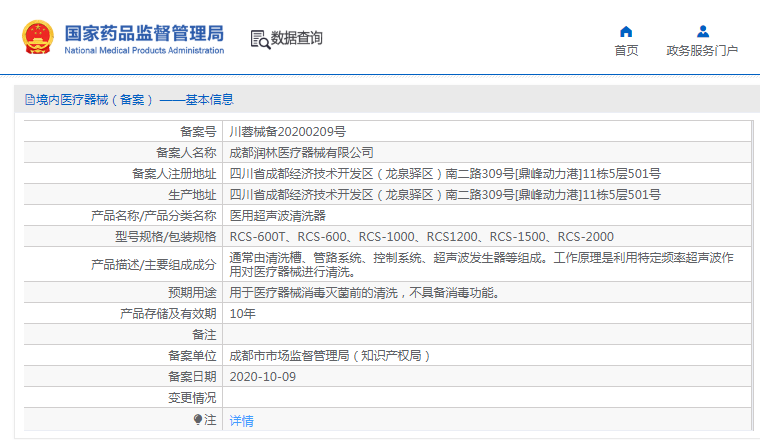
Task: Click the 变更情况 label
Action: pyautogui.click(x=192, y=398)
